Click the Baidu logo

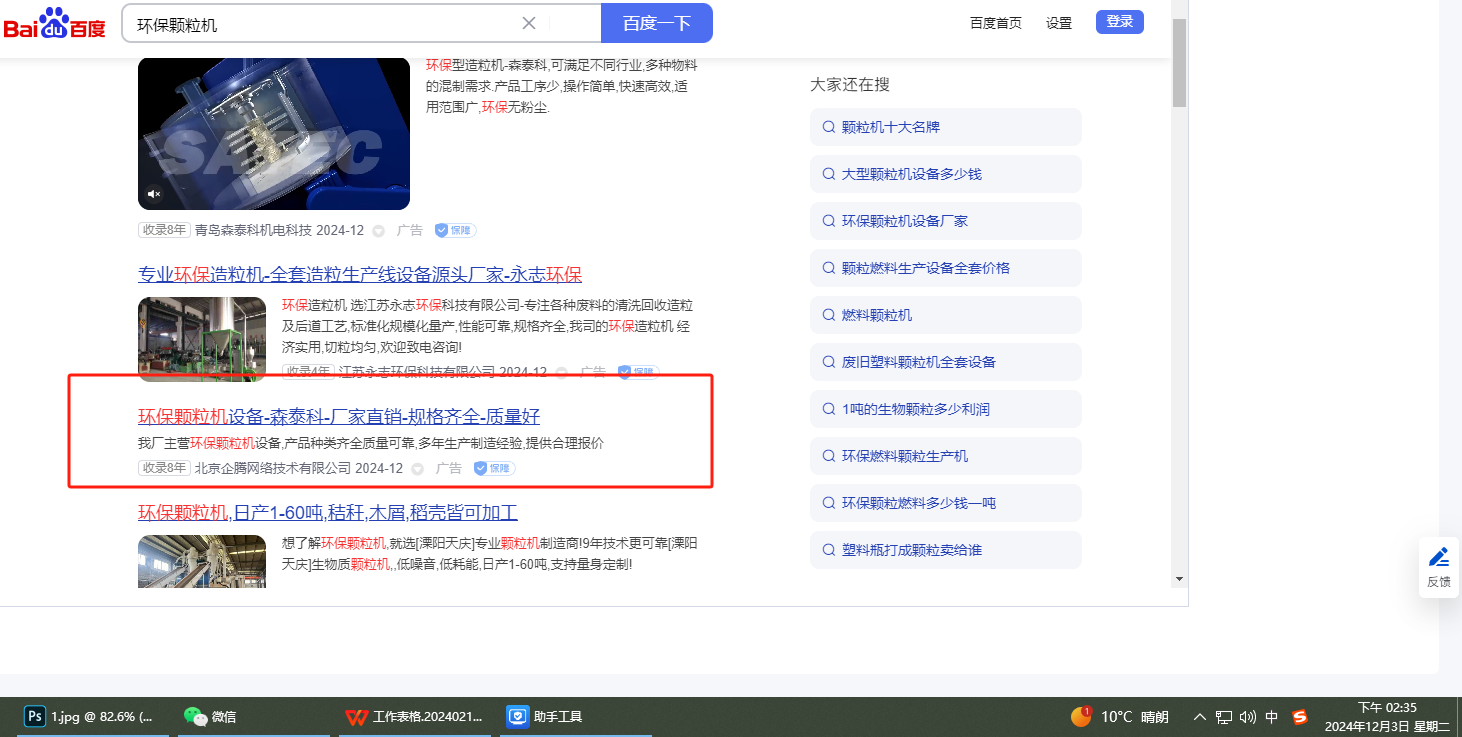pyautogui.click(x=55, y=23)
